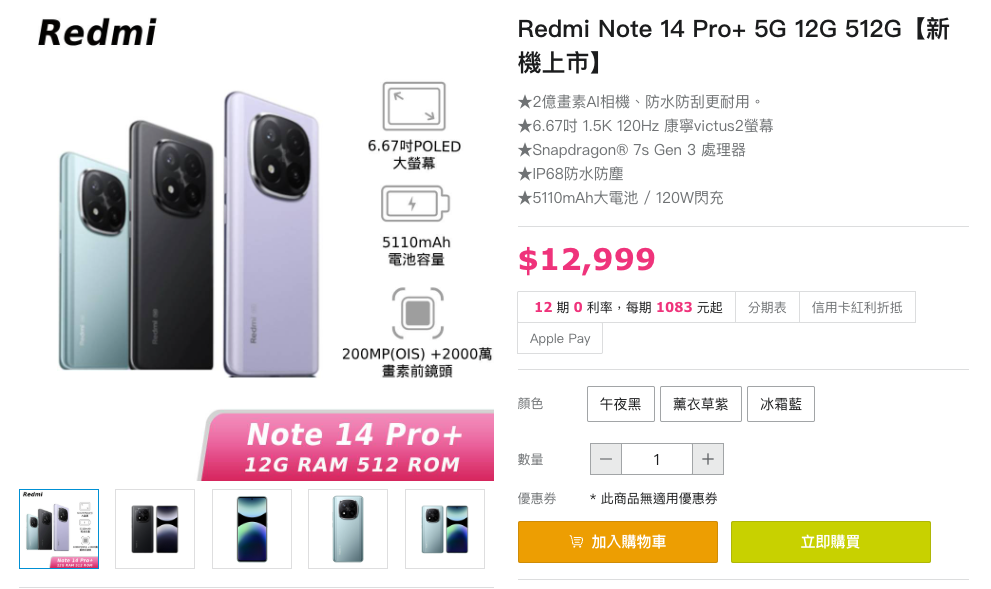View the black phone front-and-back thumbnail
Screen dimensions: 991x589
155,529
